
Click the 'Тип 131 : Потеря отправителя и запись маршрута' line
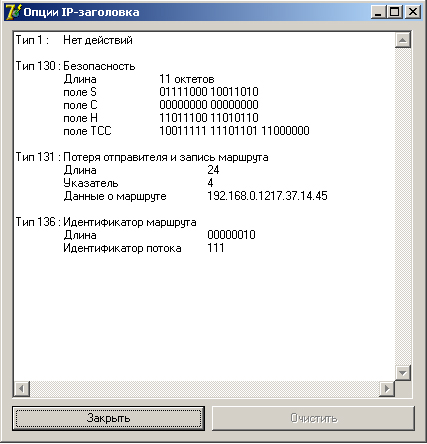point(142,157)
